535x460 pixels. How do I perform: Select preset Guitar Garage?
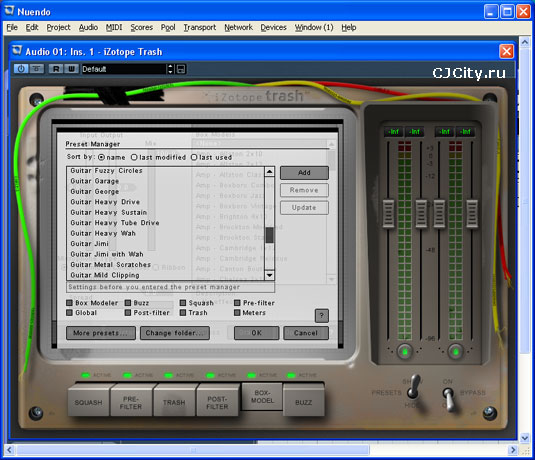click(95, 181)
